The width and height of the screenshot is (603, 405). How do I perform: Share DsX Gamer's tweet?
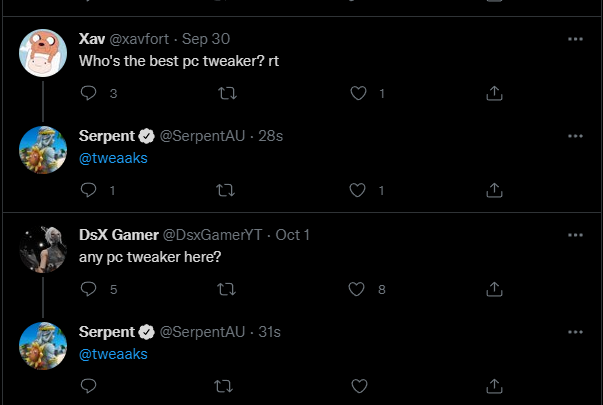(493, 289)
